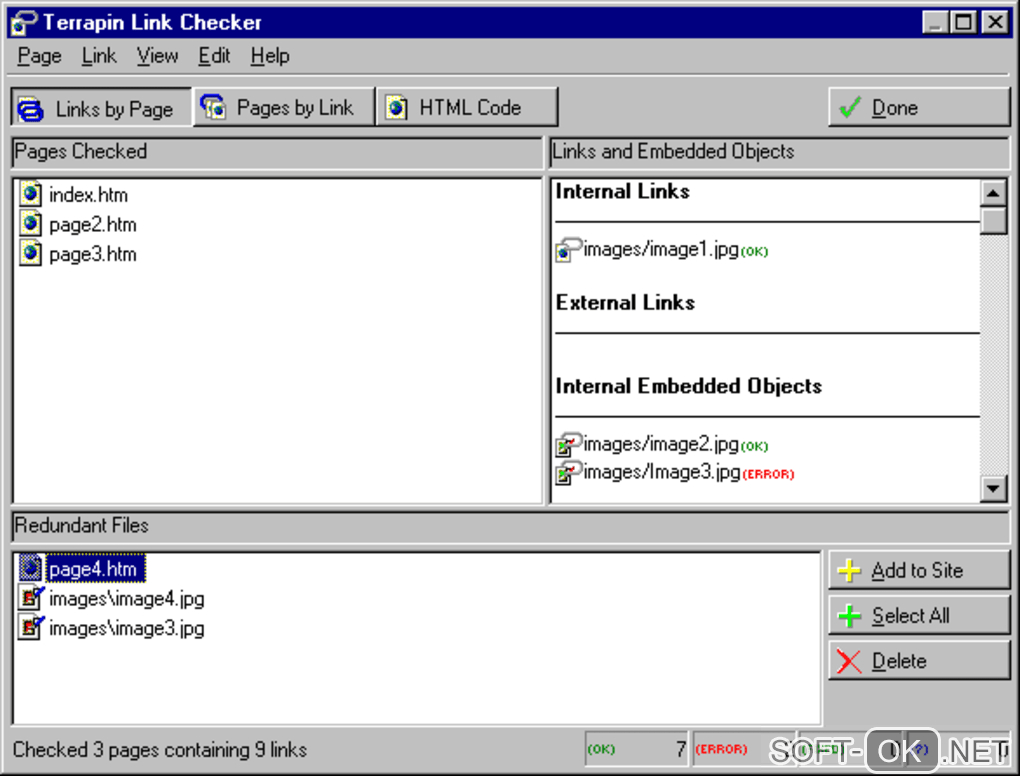The width and height of the screenshot is (1020, 776).
Task: Click the OK count in status bar
Action: coord(636,749)
